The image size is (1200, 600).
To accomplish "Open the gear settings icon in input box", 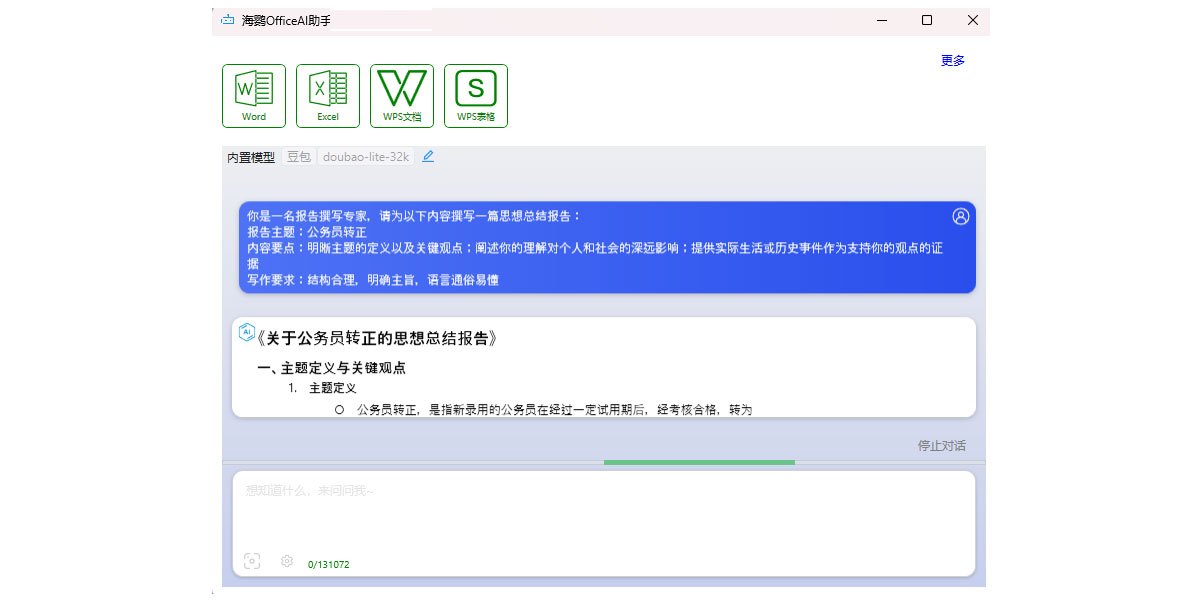I will tap(287, 561).
